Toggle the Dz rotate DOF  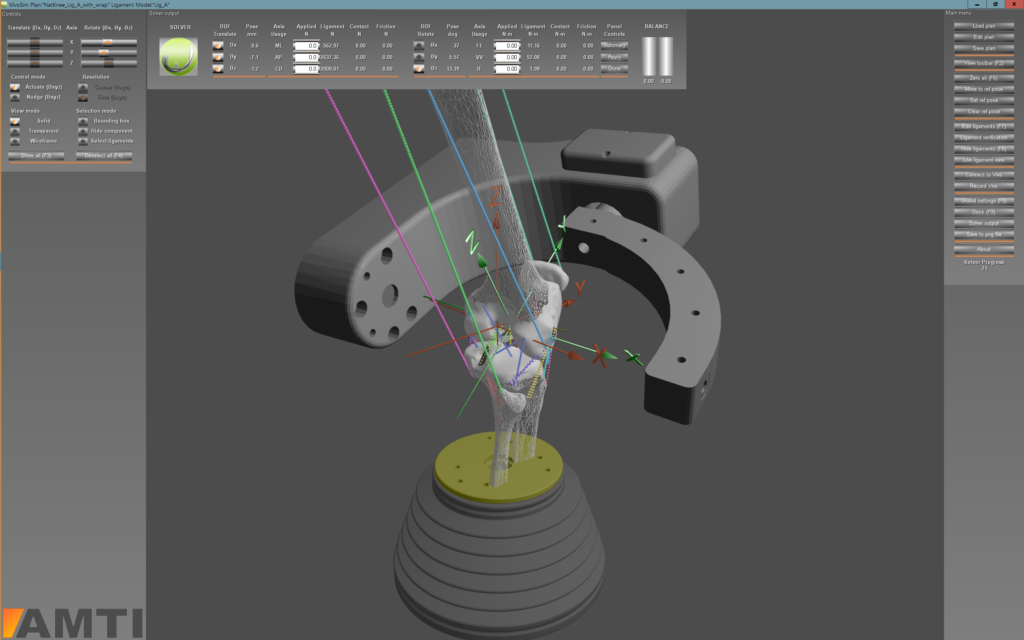pyautogui.click(x=419, y=68)
